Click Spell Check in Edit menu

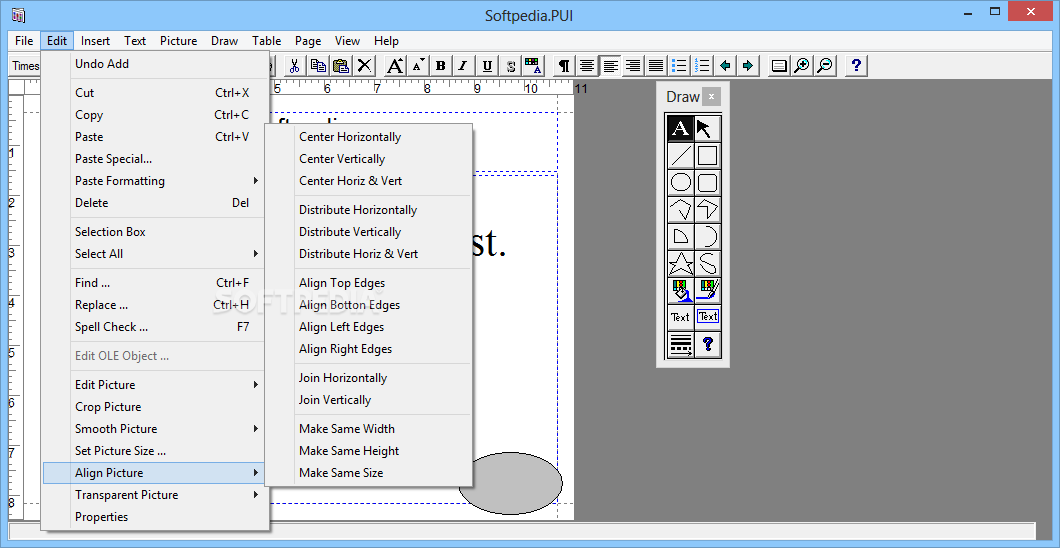155,327
